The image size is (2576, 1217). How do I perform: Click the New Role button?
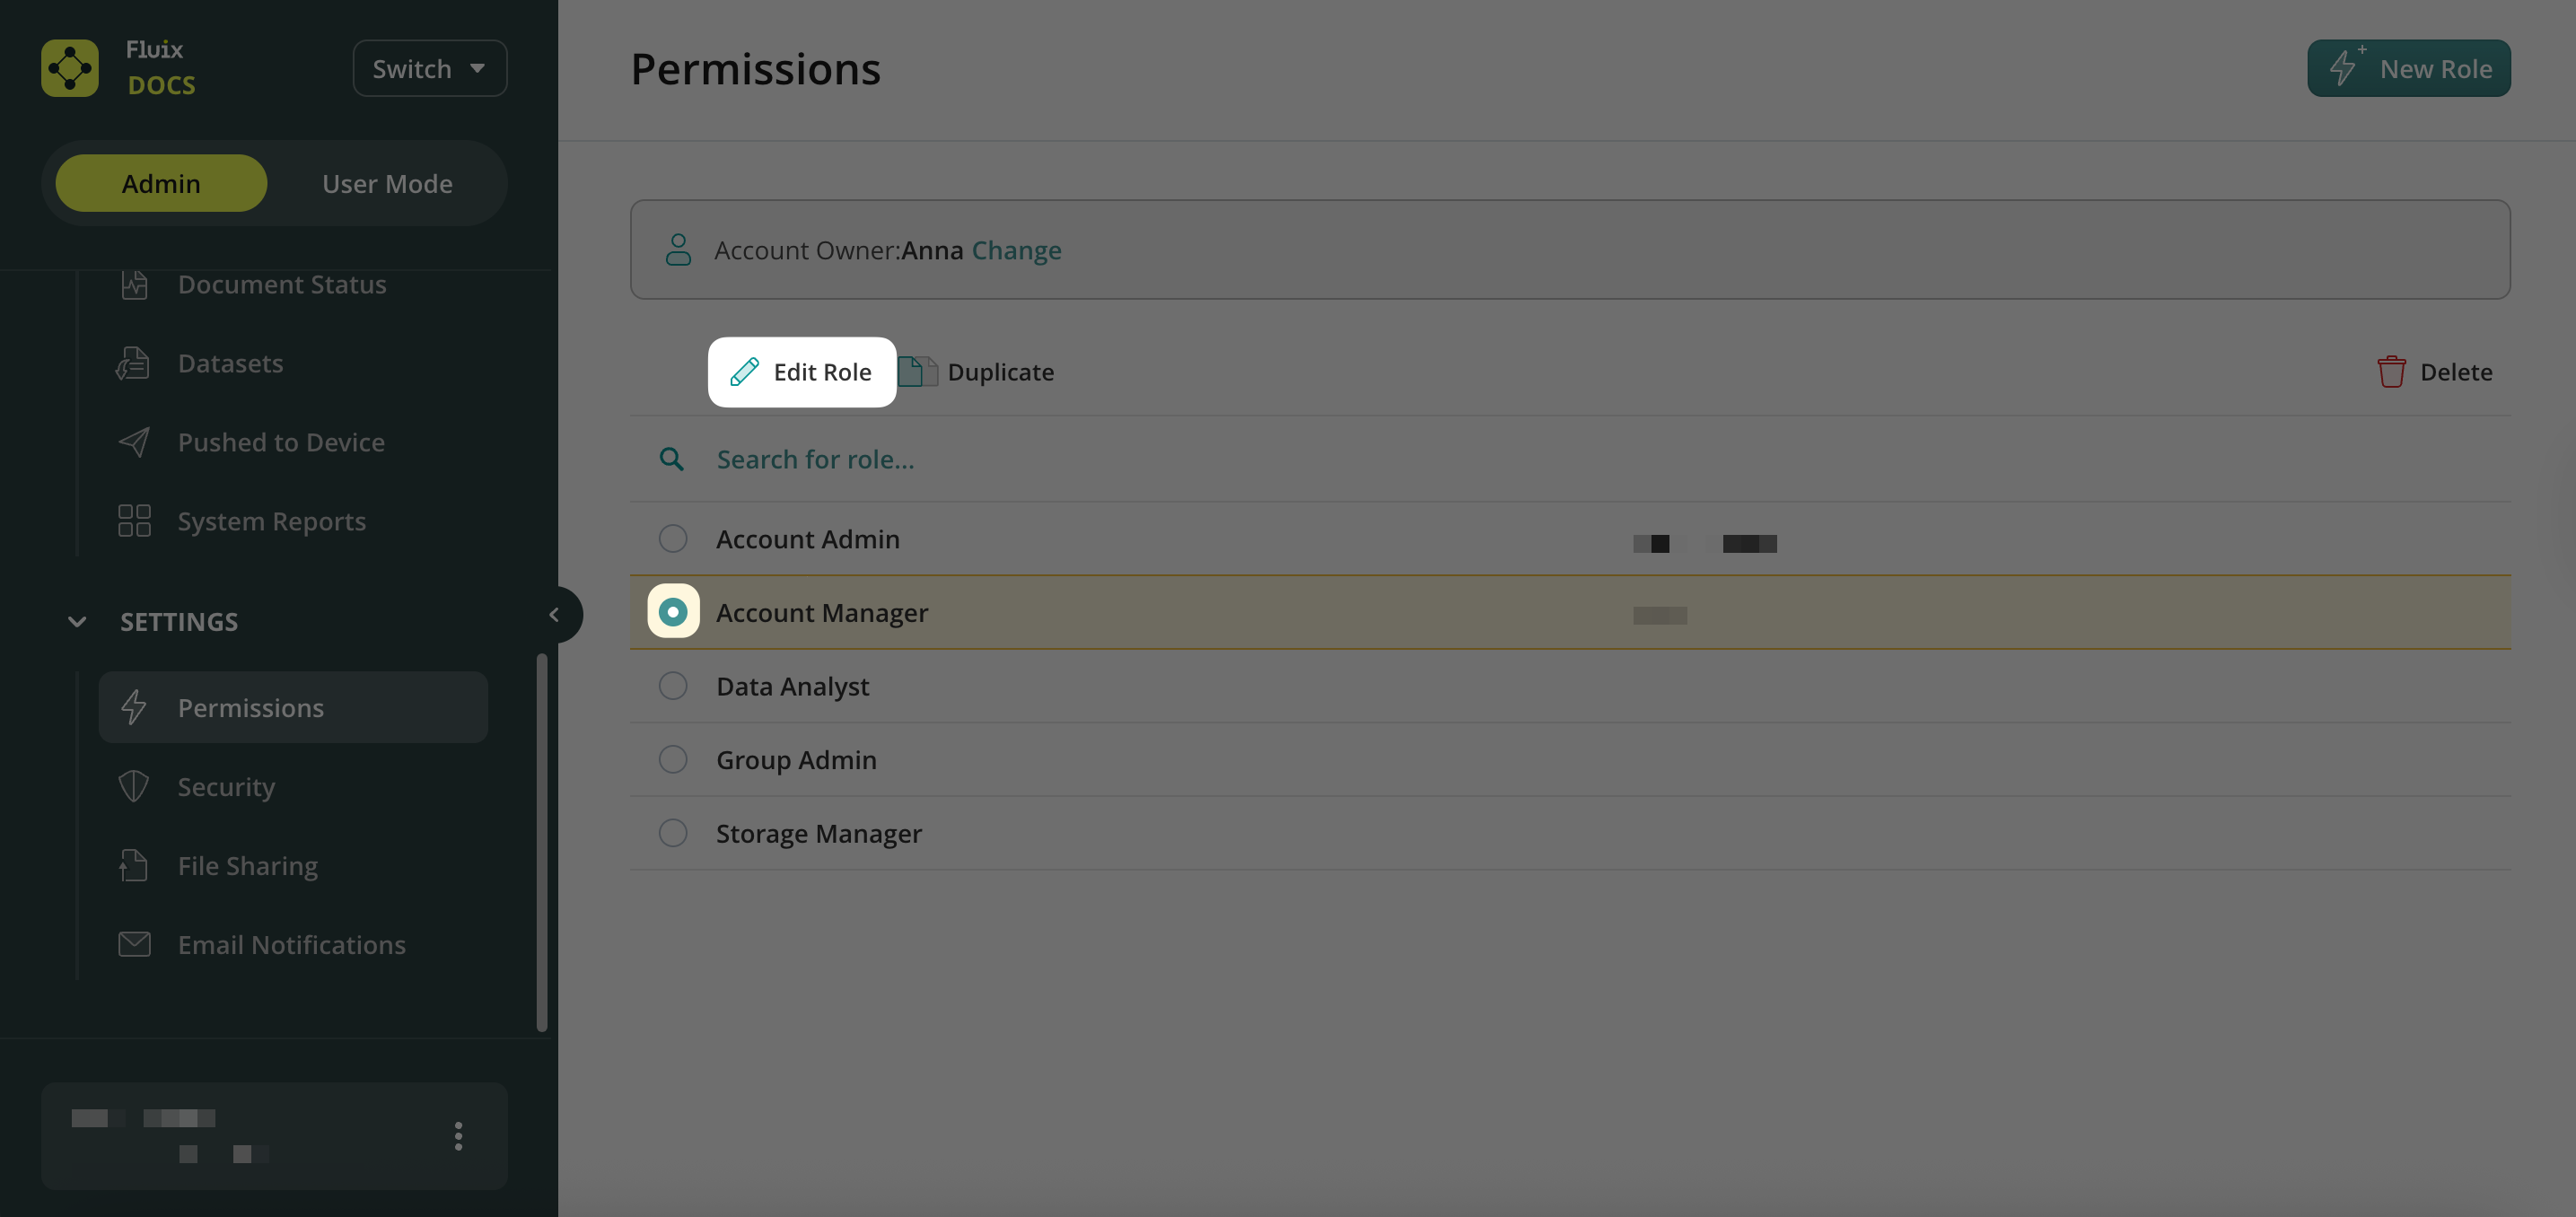click(x=2408, y=68)
